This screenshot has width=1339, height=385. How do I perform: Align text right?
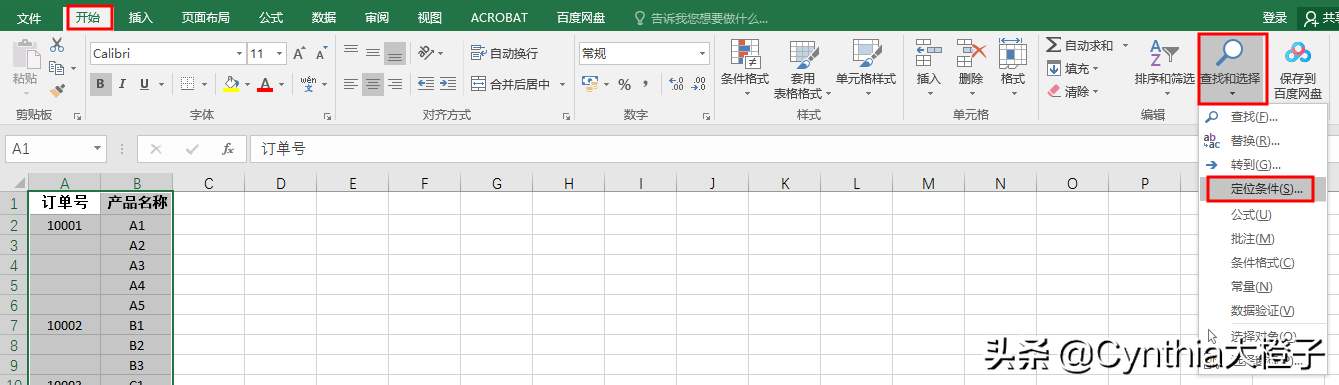pyautogui.click(x=394, y=84)
